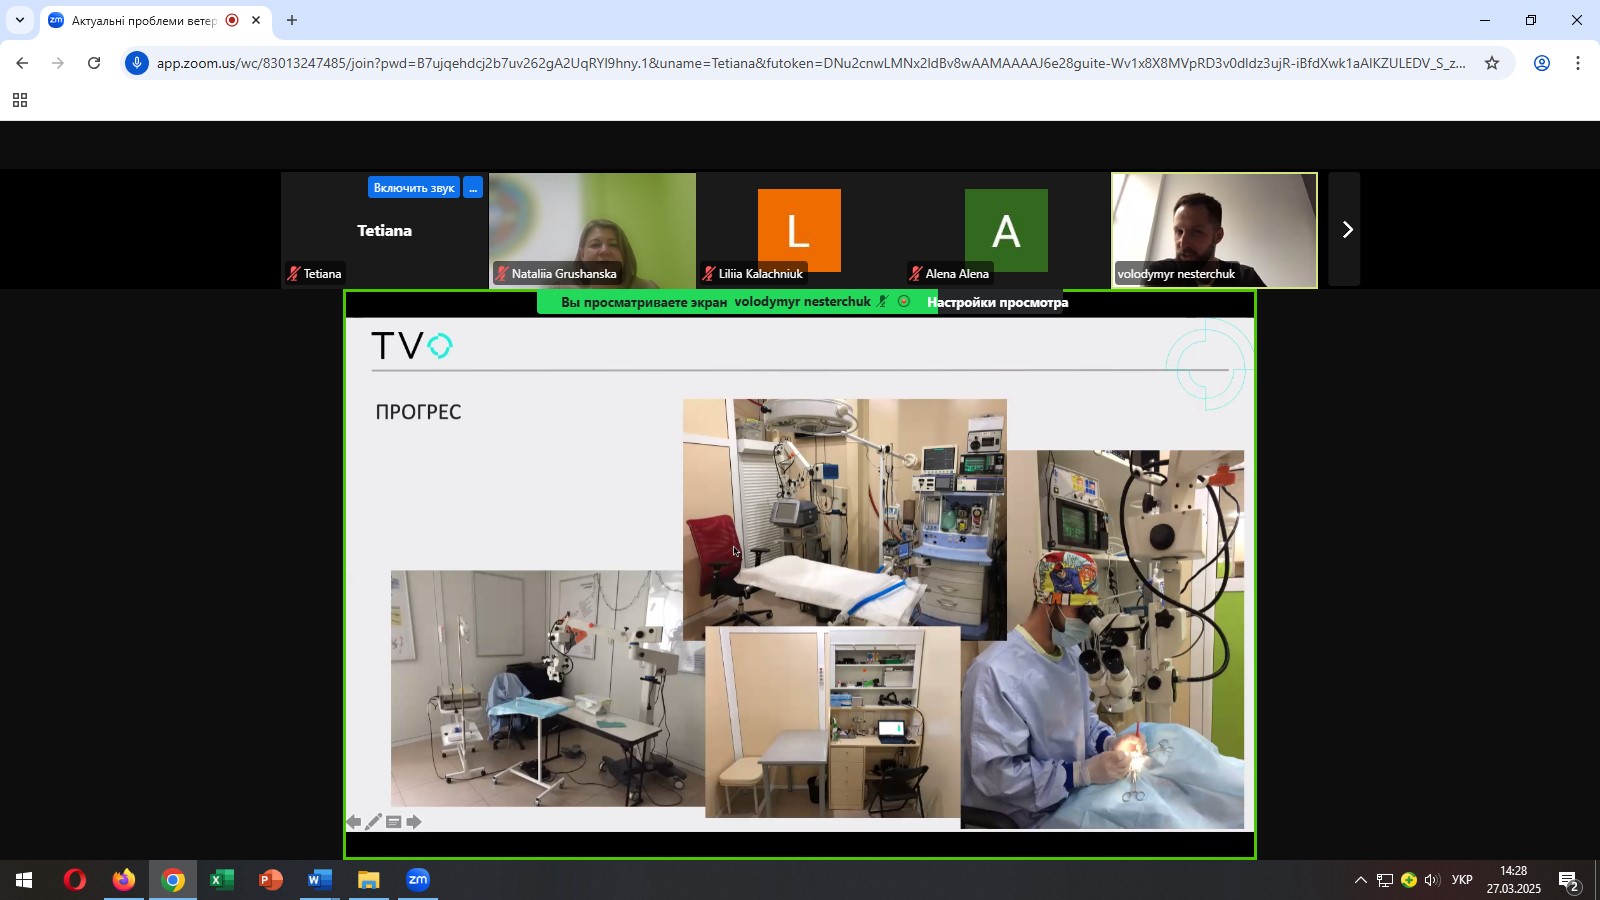Image resolution: width=1600 pixels, height=900 pixels.
Task: Open Chrome's three-dot menu
Action: (x=1578, y=63)
